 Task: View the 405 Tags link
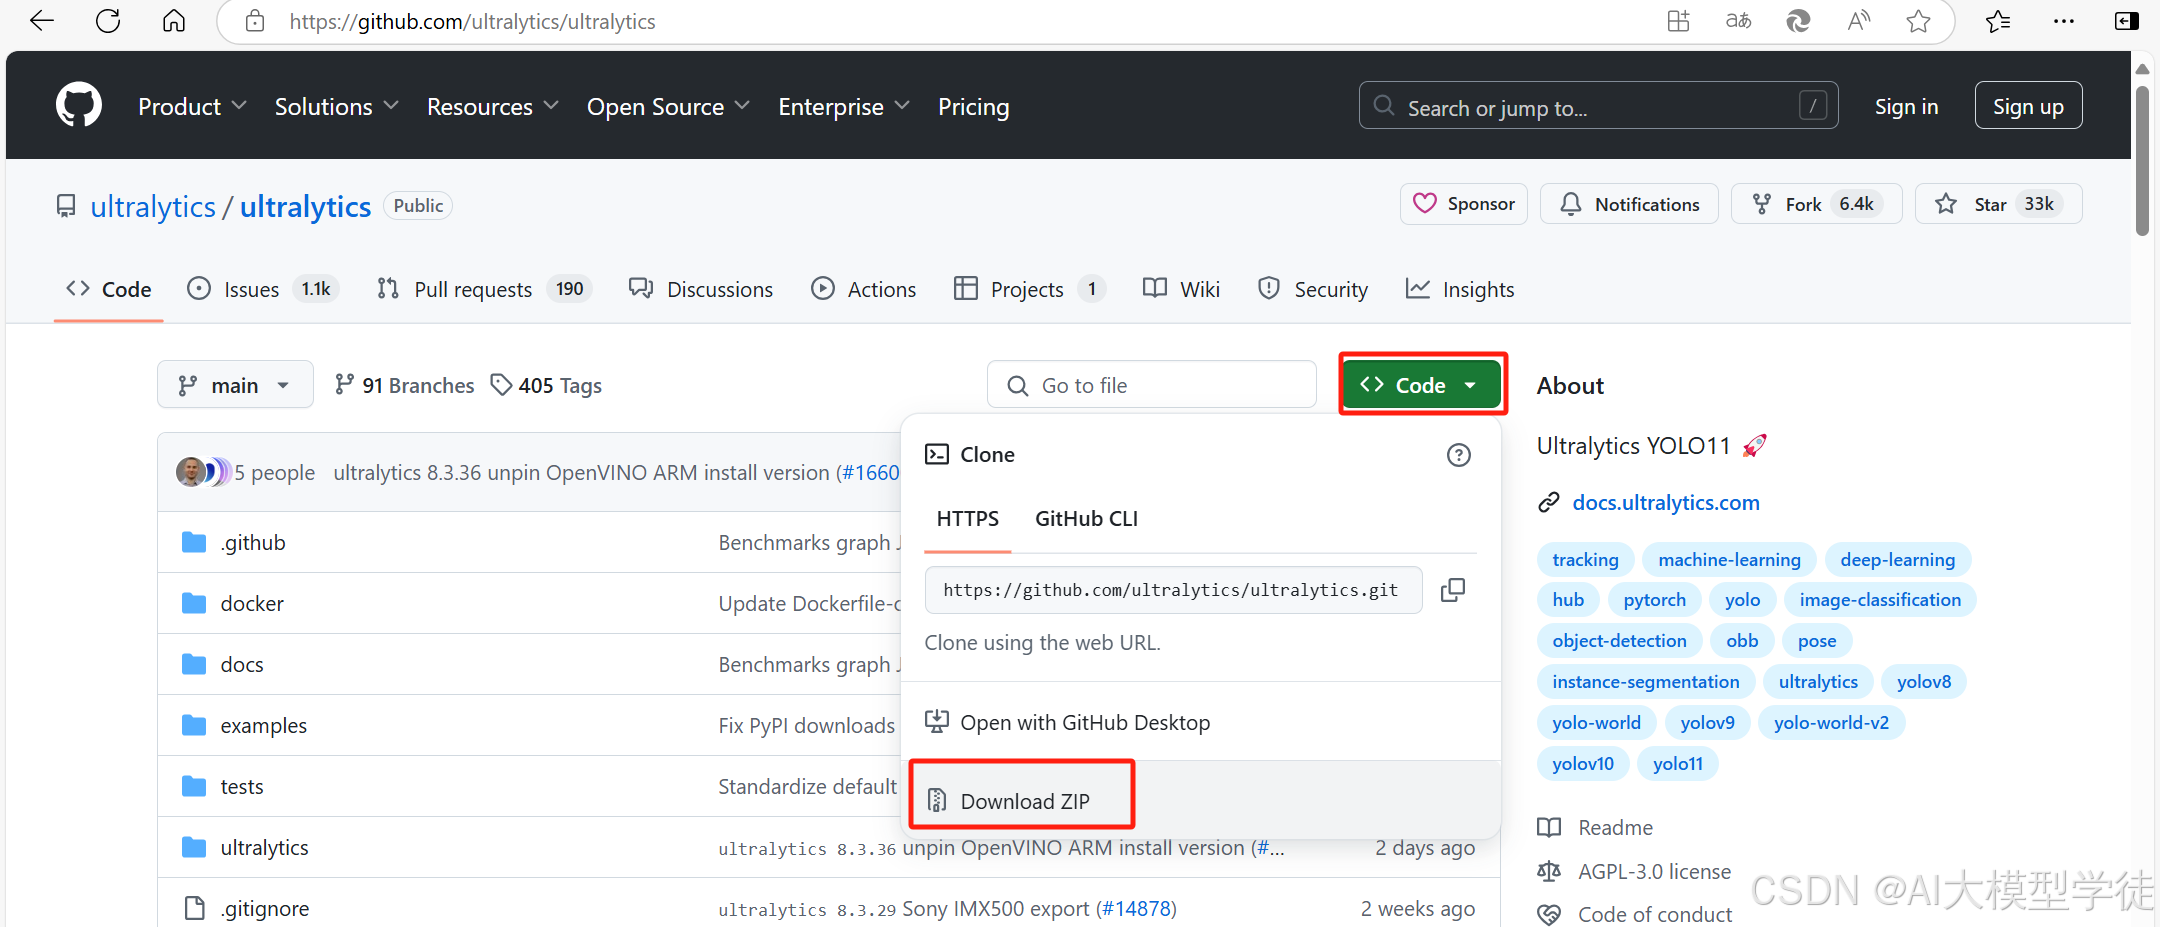coord(546,385)
